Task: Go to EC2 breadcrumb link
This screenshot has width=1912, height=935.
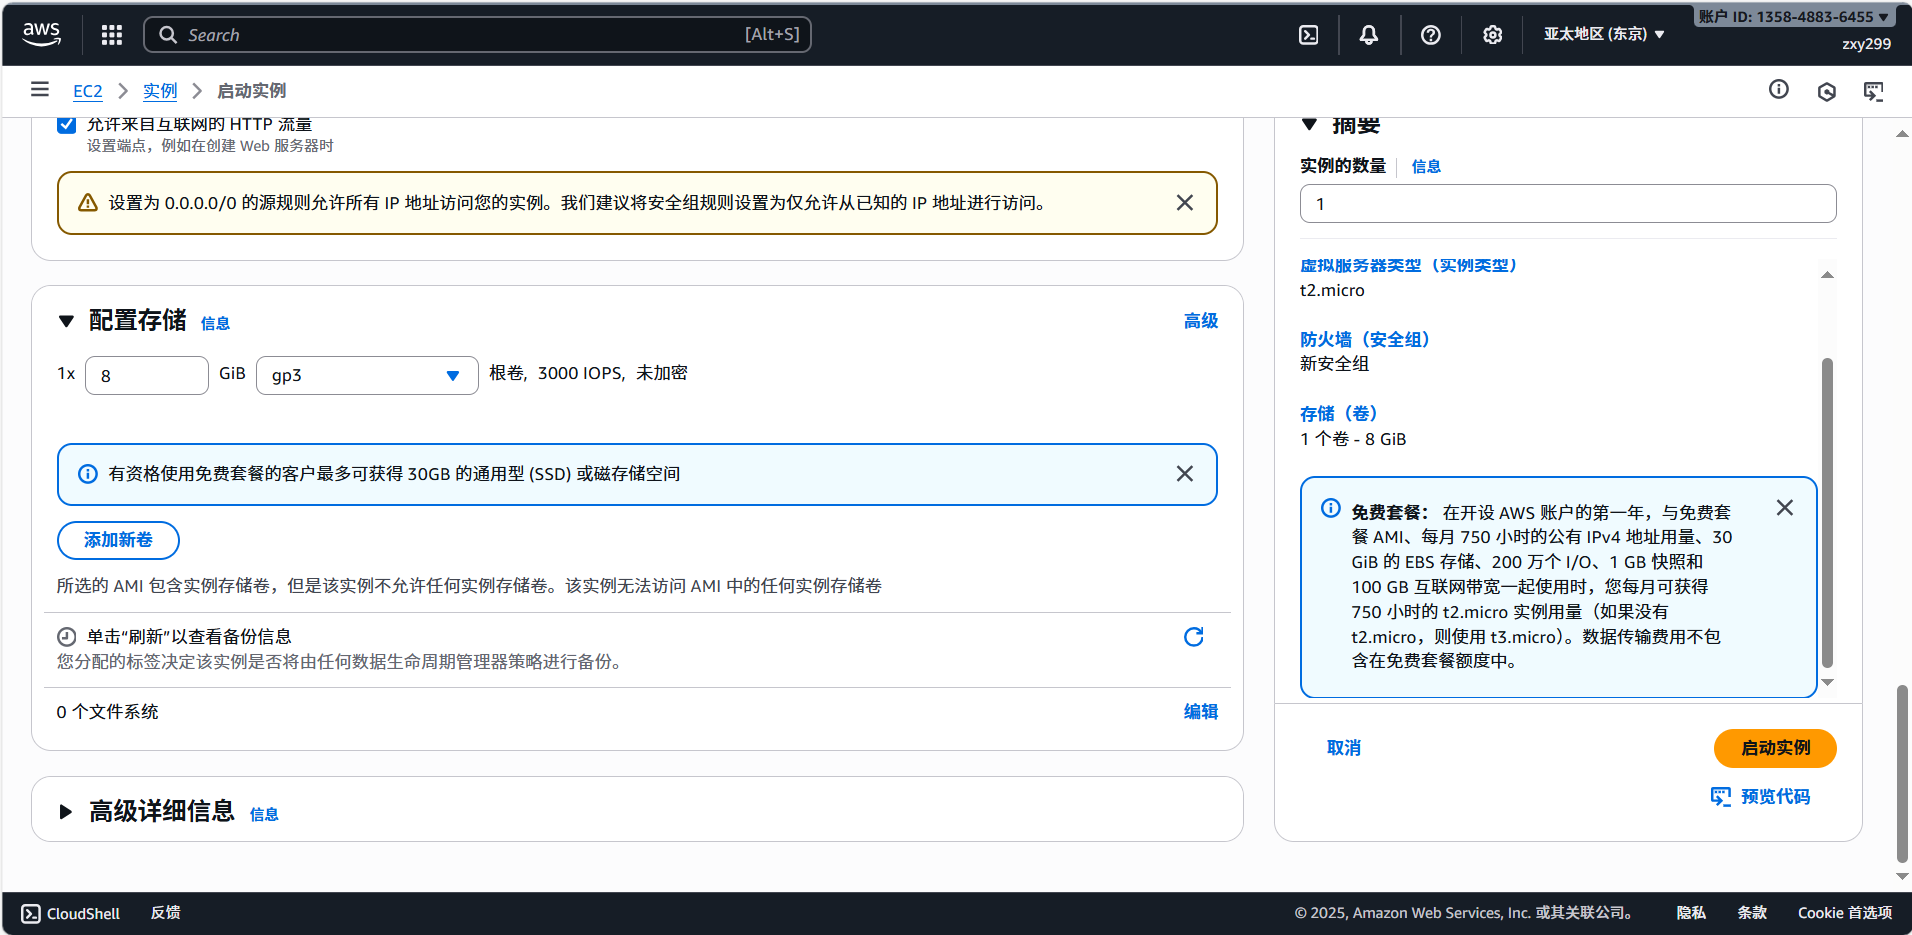Action: coord(88,91)
